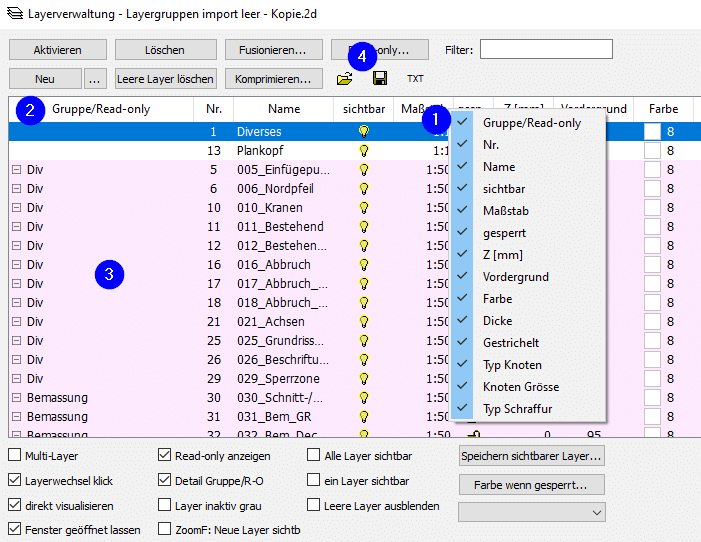
Task: Toggle visibility bulb of Plankopf layer
Action: (x=364, y=151)
